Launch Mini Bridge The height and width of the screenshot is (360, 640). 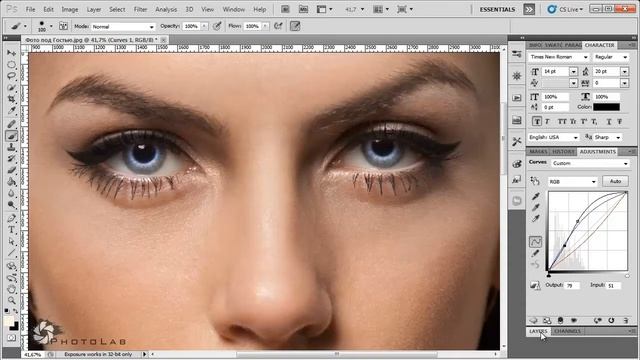(303, 9)
